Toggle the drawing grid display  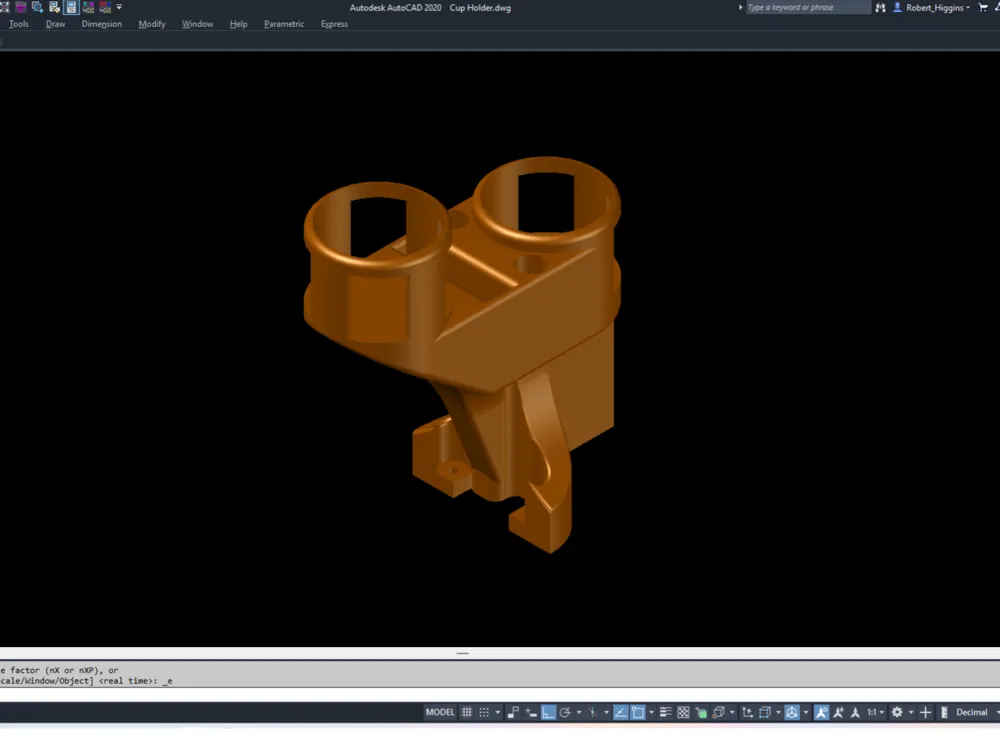point(467,712)
